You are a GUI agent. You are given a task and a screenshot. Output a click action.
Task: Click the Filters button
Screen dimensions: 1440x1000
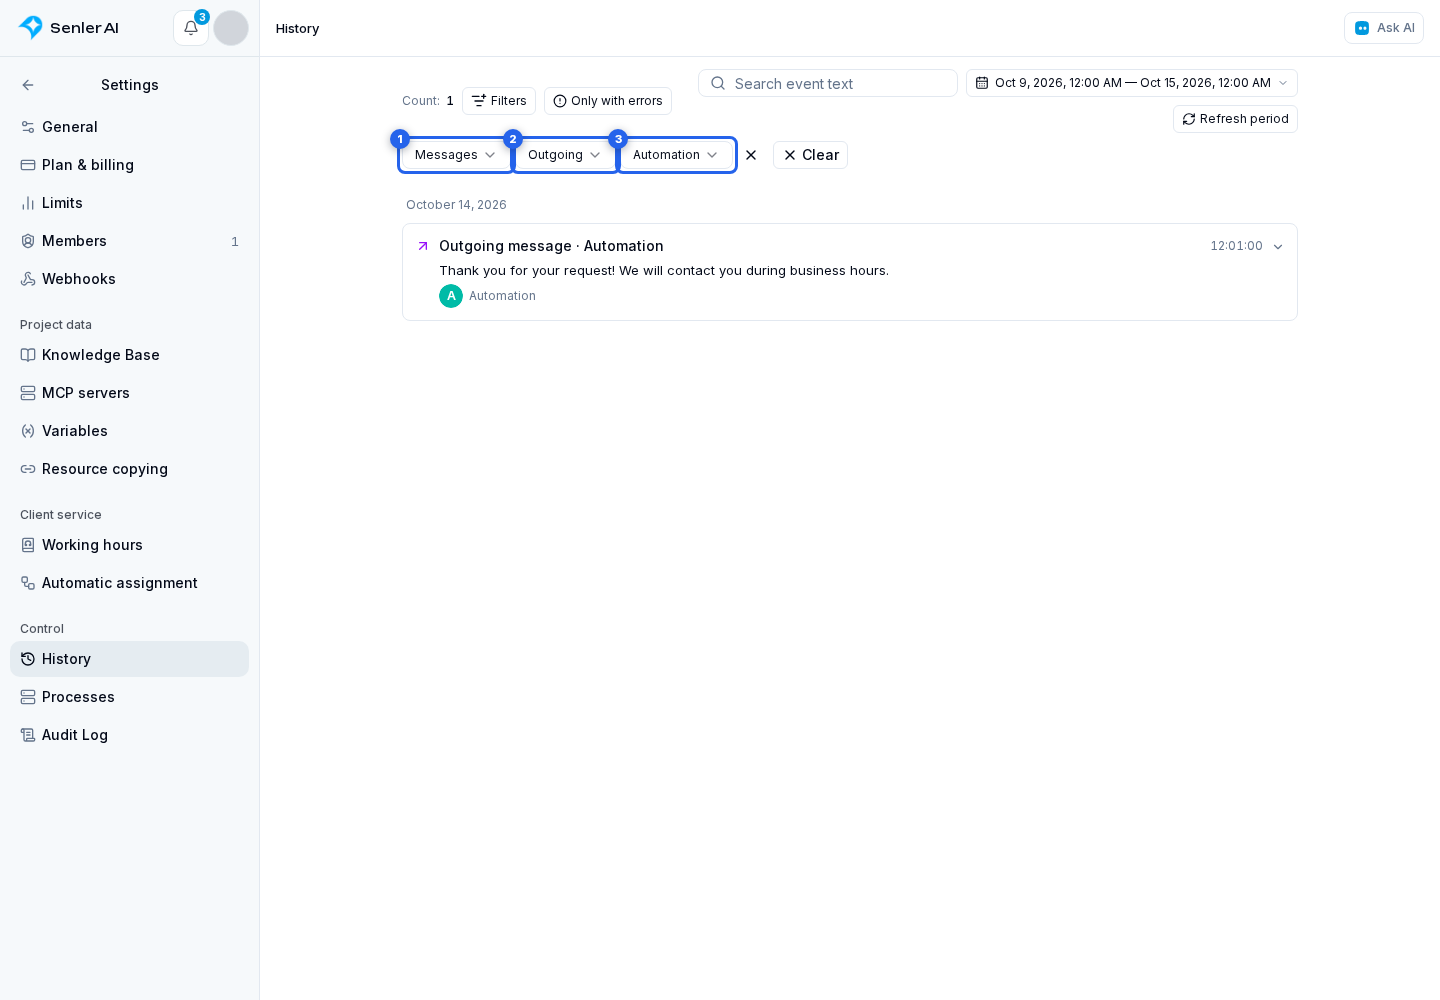499,101
